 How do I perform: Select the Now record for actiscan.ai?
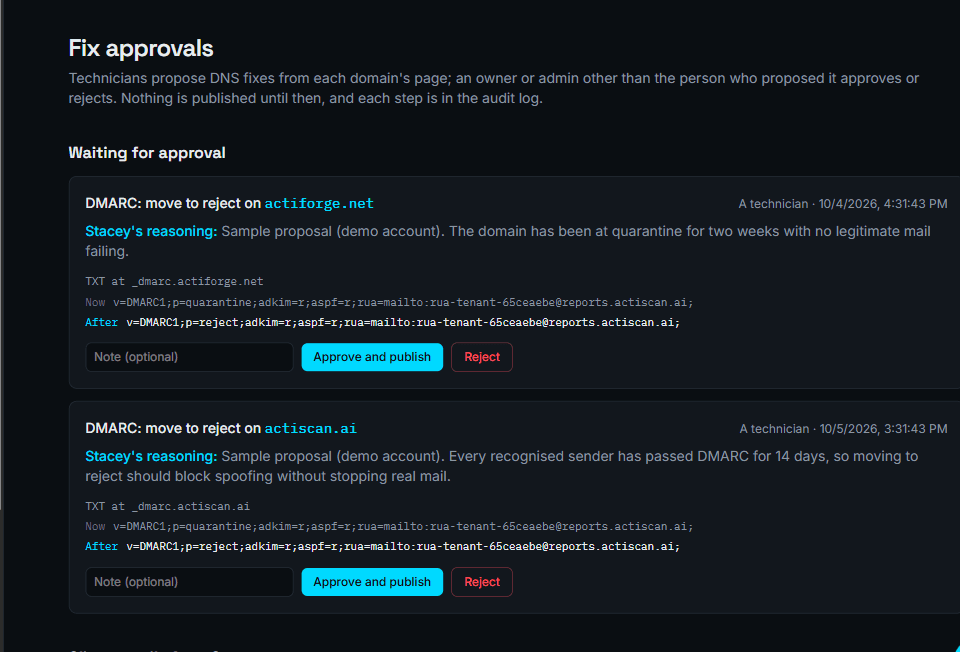pyautogui.click(x=389, y=526)
